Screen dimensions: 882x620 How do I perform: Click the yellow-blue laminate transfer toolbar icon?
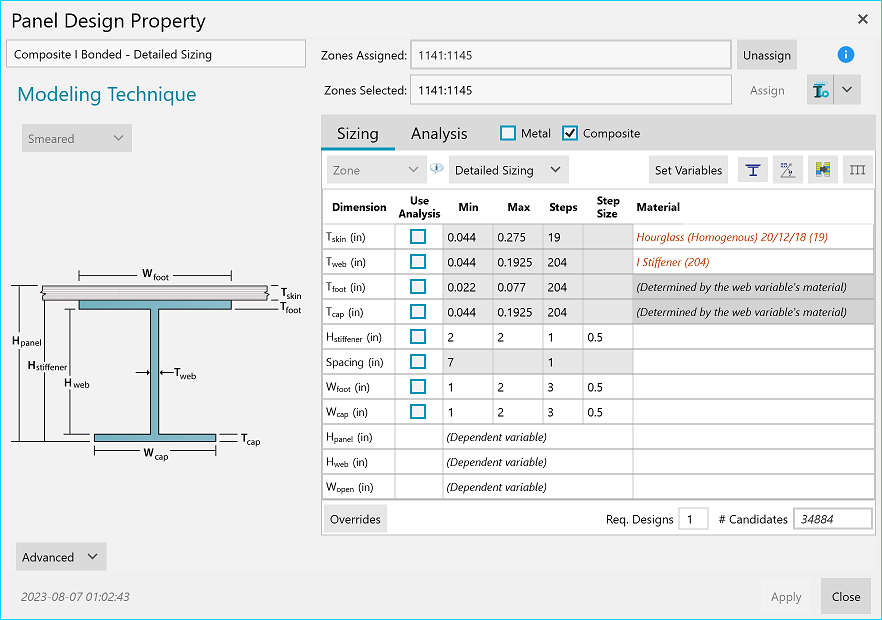[x=822, y=170]
